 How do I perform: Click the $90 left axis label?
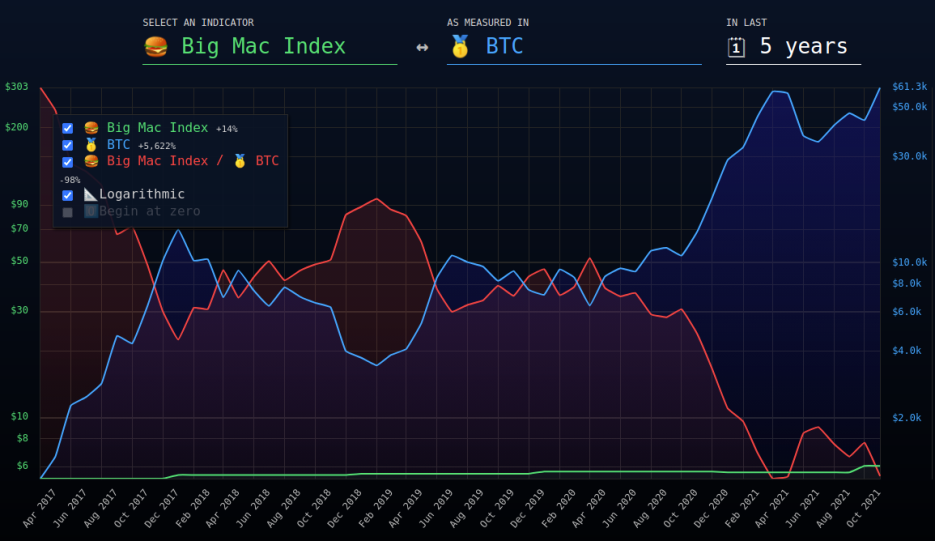[20, 204]
